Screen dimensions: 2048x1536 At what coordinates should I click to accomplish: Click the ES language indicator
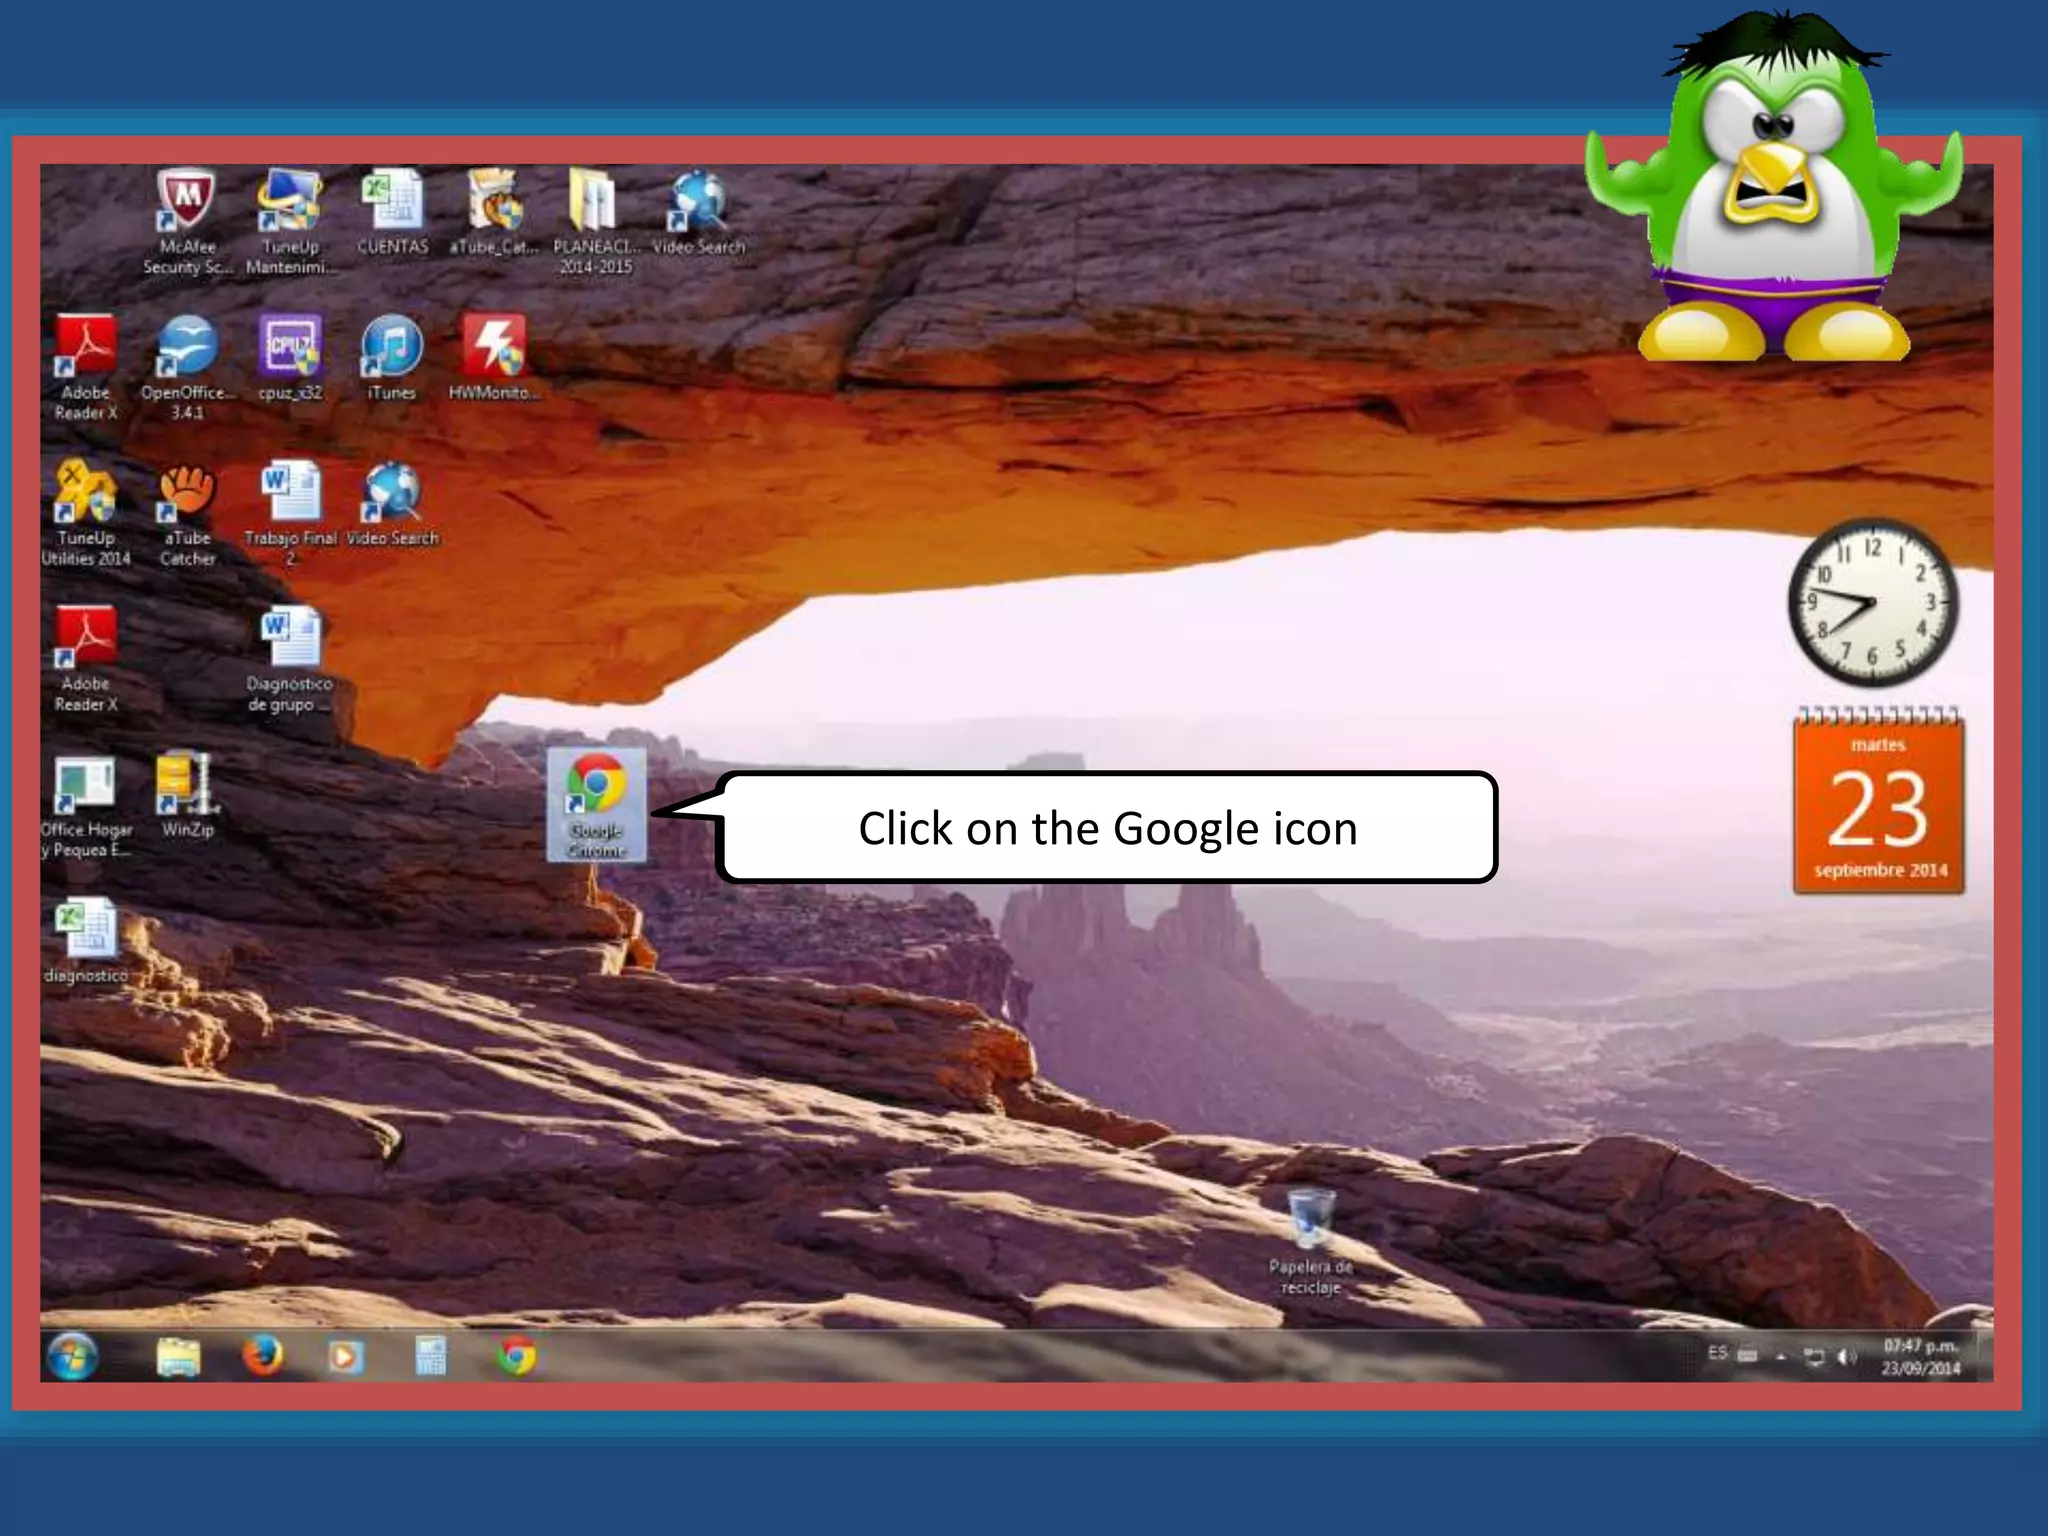click(1717, 1353)
